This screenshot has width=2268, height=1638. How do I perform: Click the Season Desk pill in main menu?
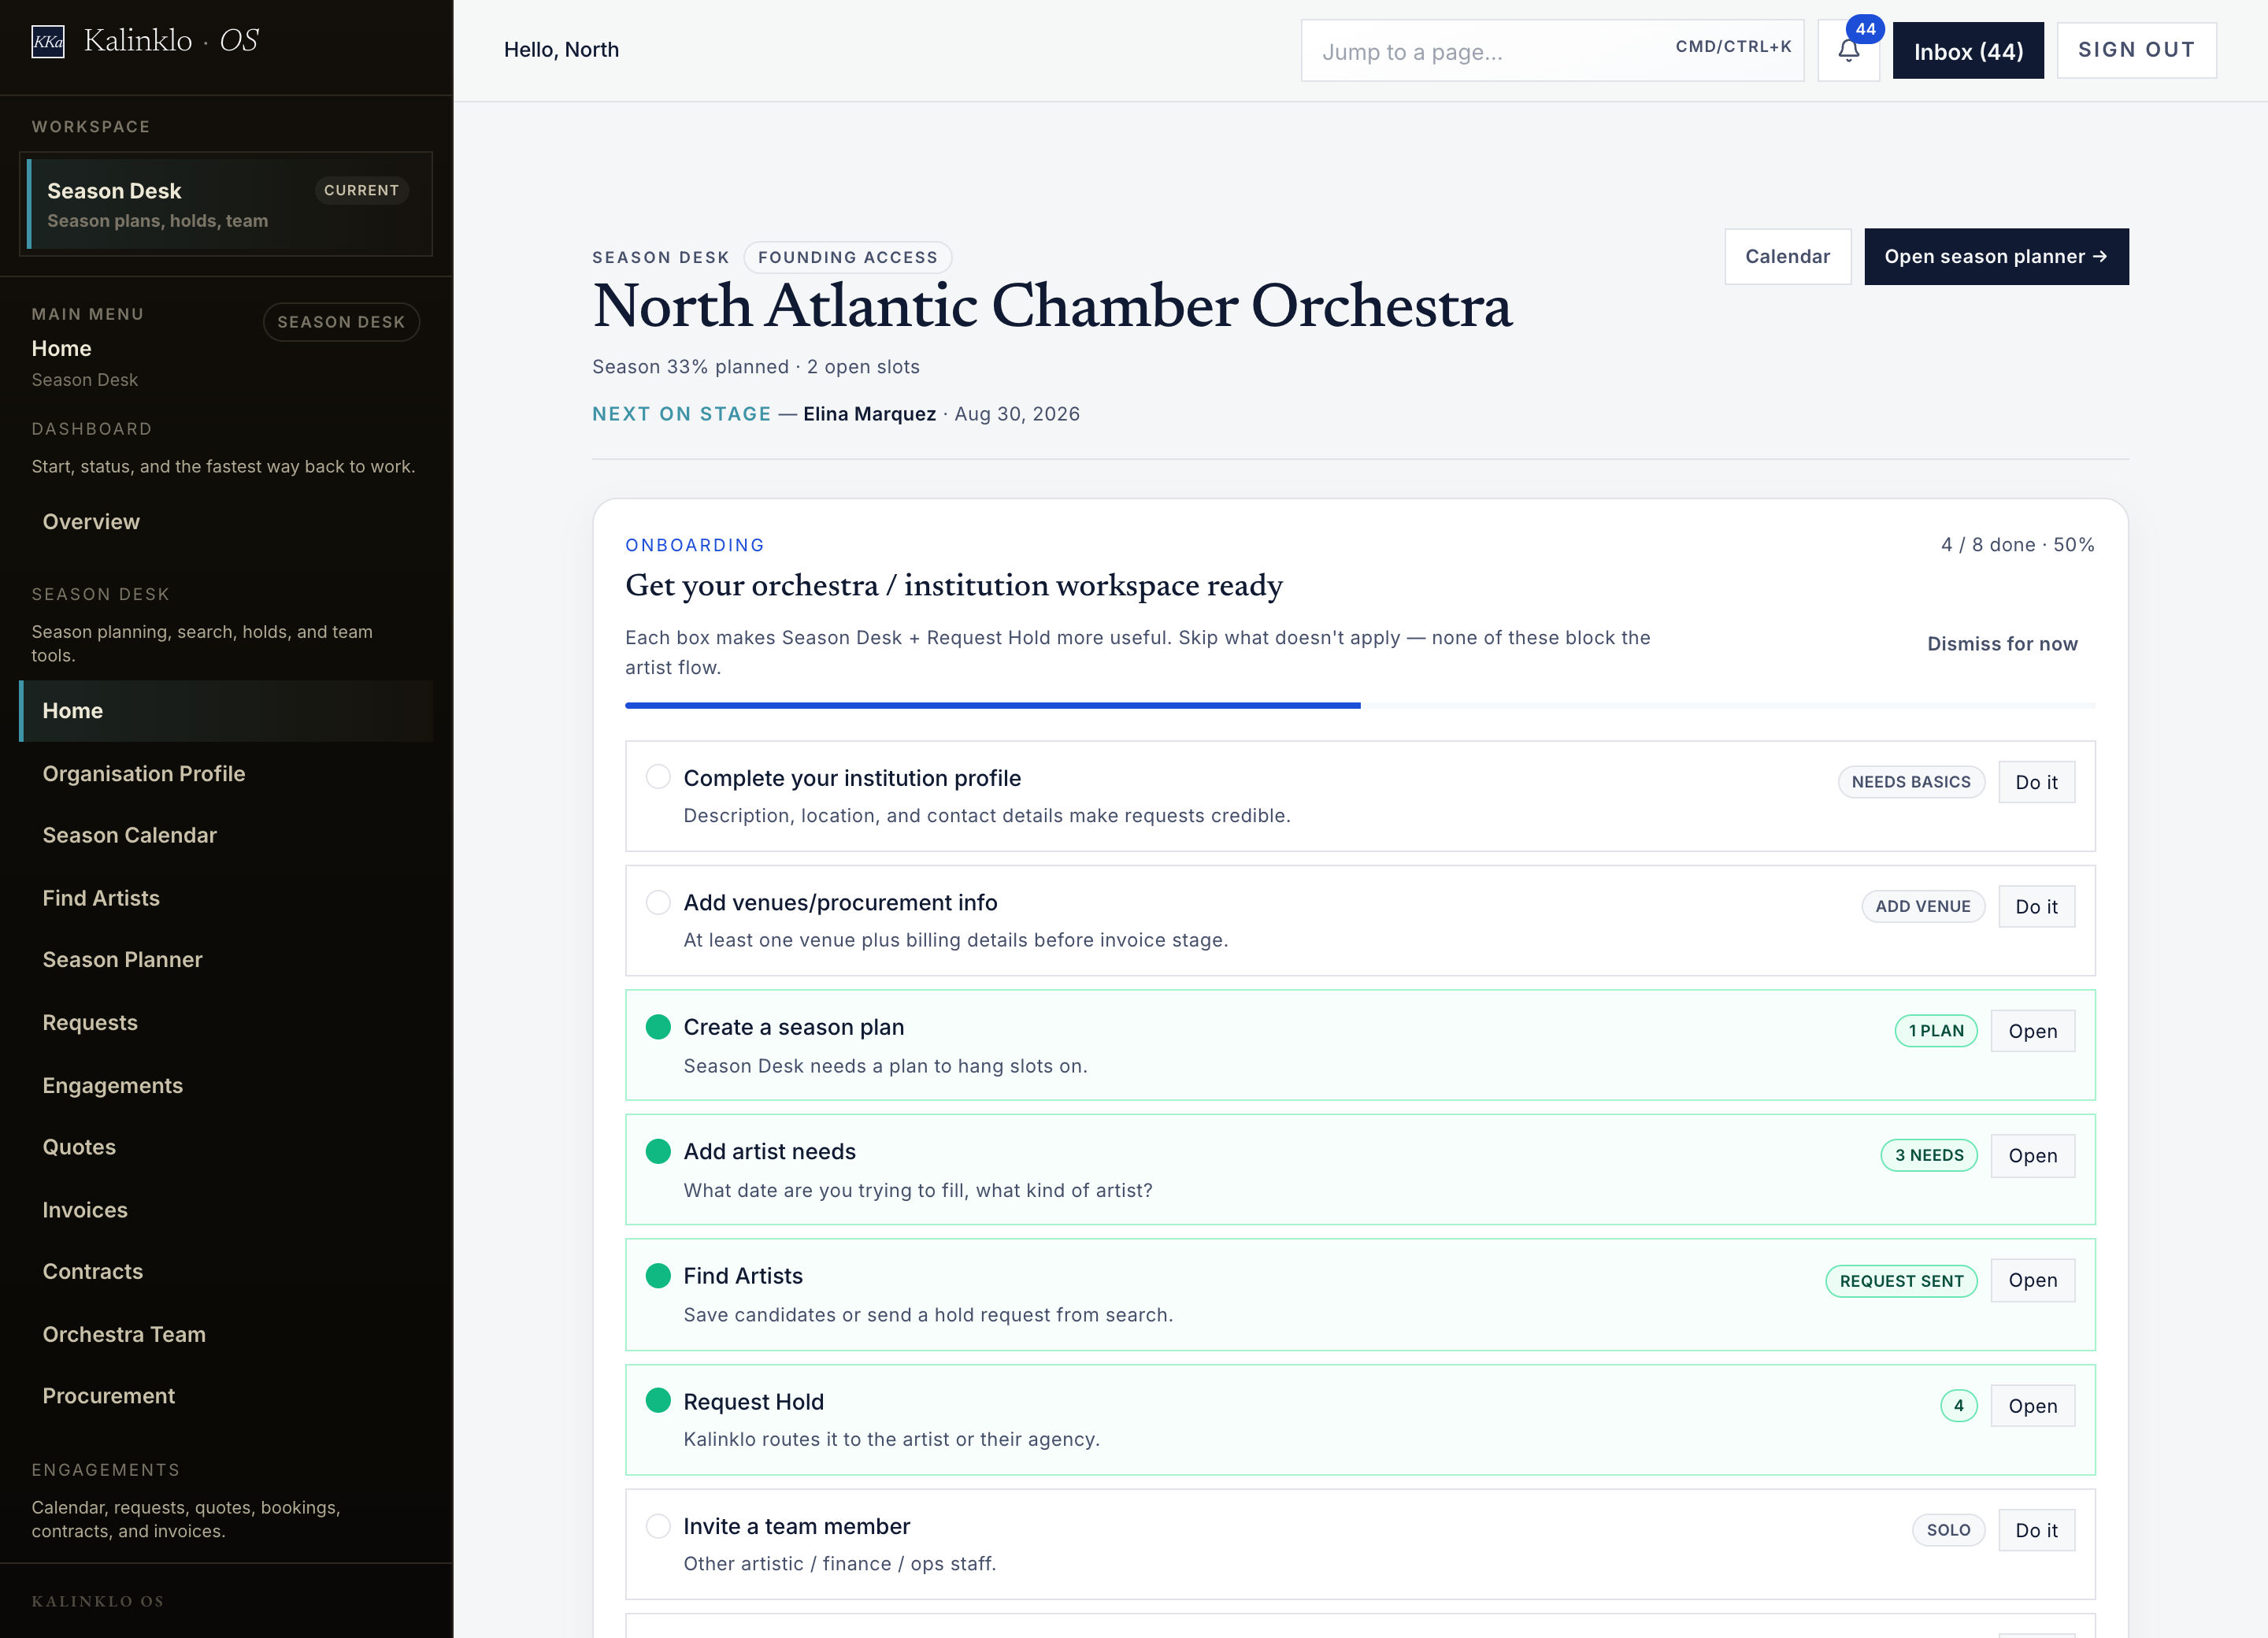point(341,322)
